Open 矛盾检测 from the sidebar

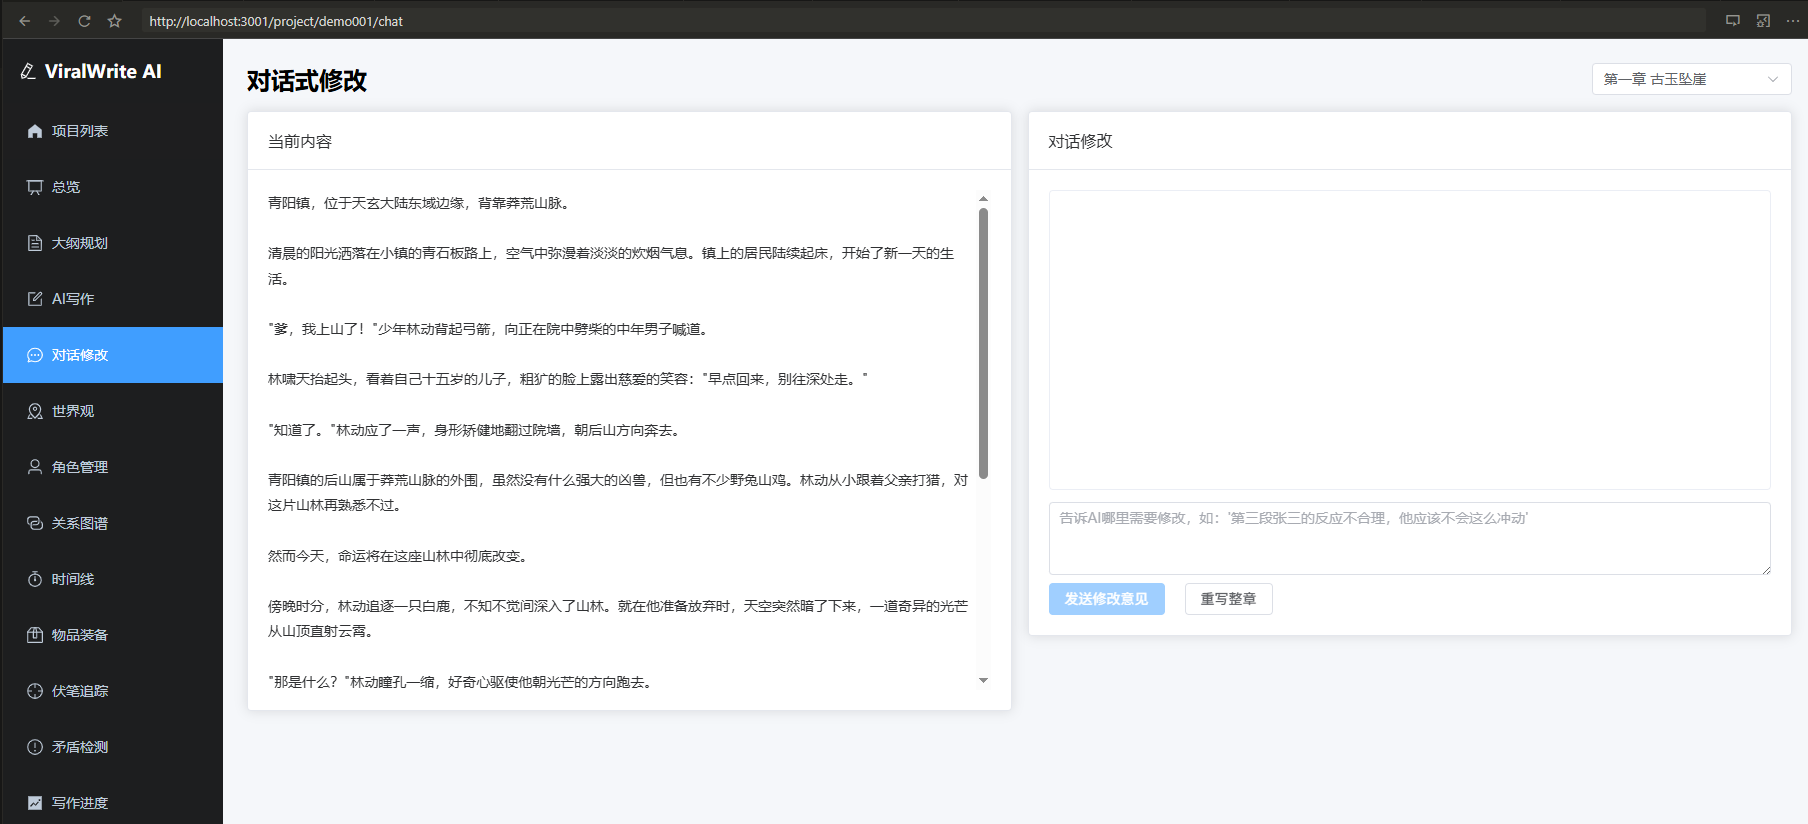[113, 747]
